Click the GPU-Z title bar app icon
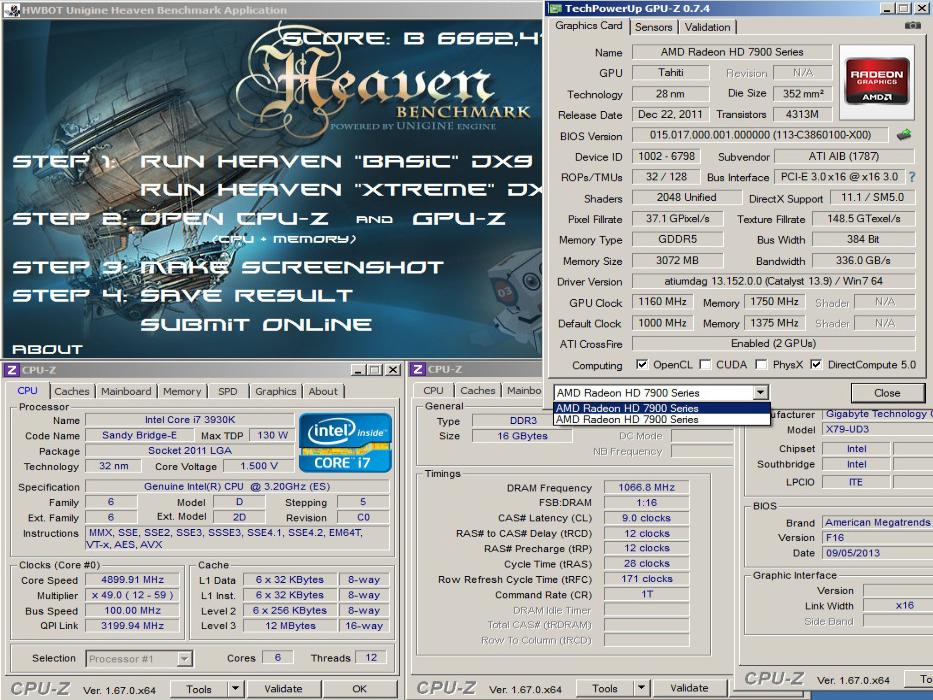Screen dimensions: 933x700 (555, 8)
